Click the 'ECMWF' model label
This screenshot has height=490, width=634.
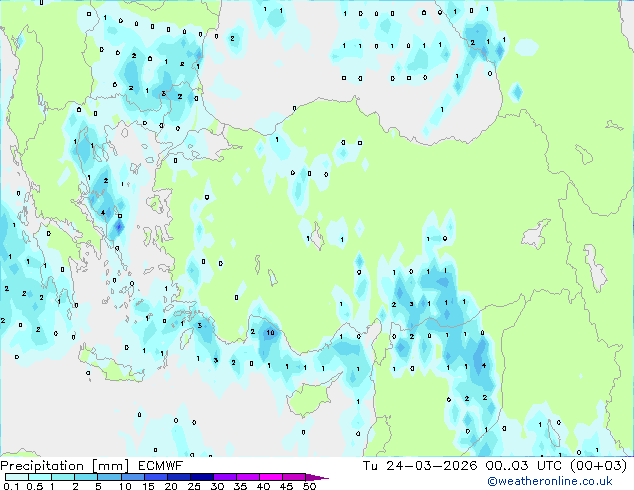(161, 466)
